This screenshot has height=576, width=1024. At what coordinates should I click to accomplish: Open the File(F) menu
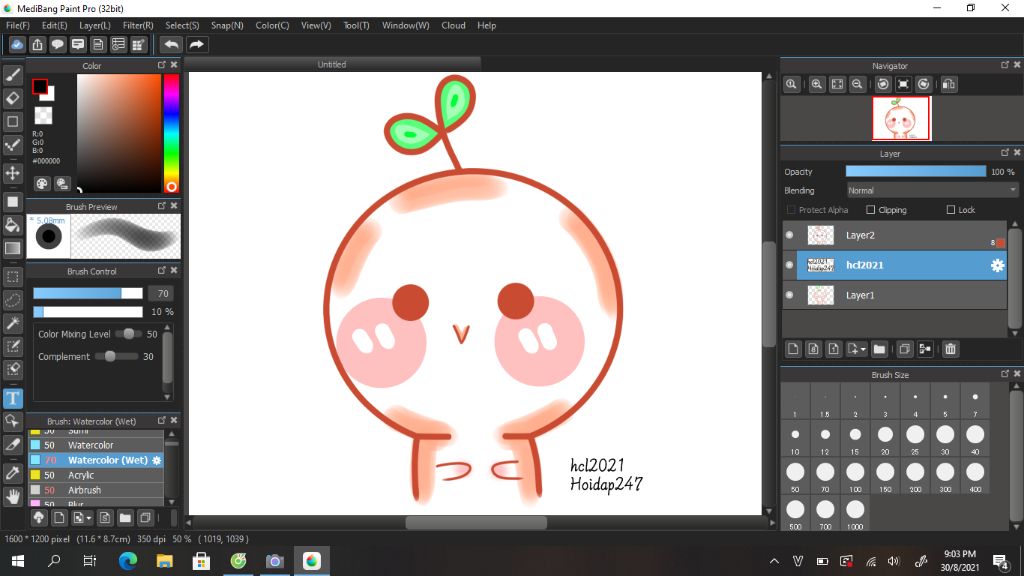point(18,25)
